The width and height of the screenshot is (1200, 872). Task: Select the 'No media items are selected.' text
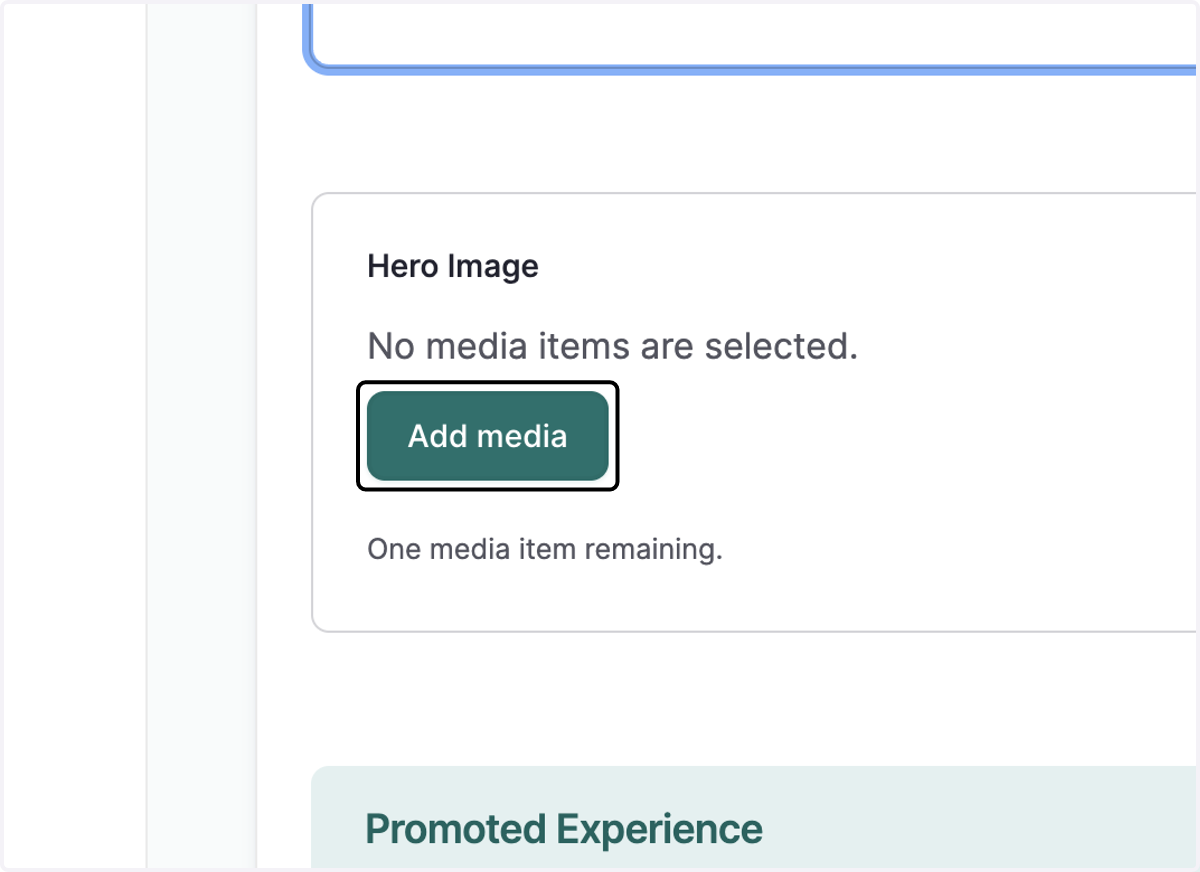click(613, 346)
